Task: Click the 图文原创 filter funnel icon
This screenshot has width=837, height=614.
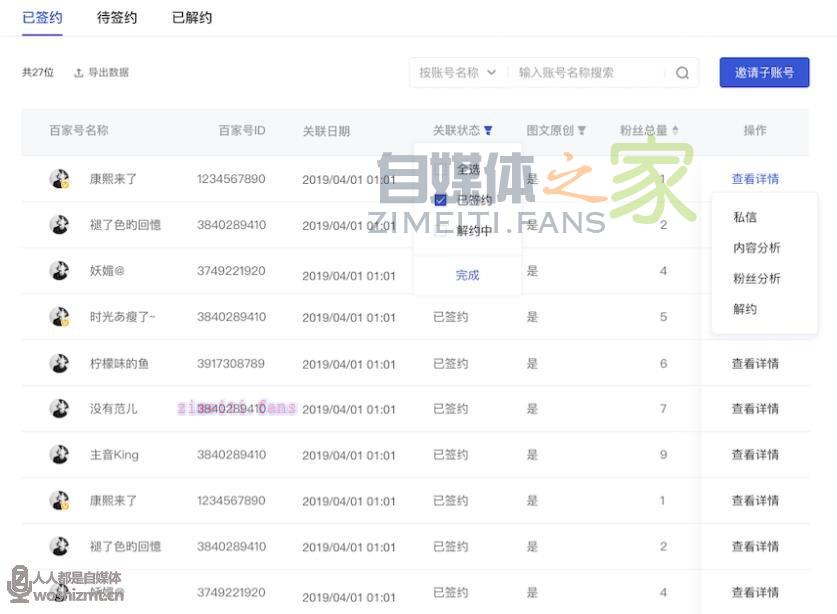Action: point(582,131)
